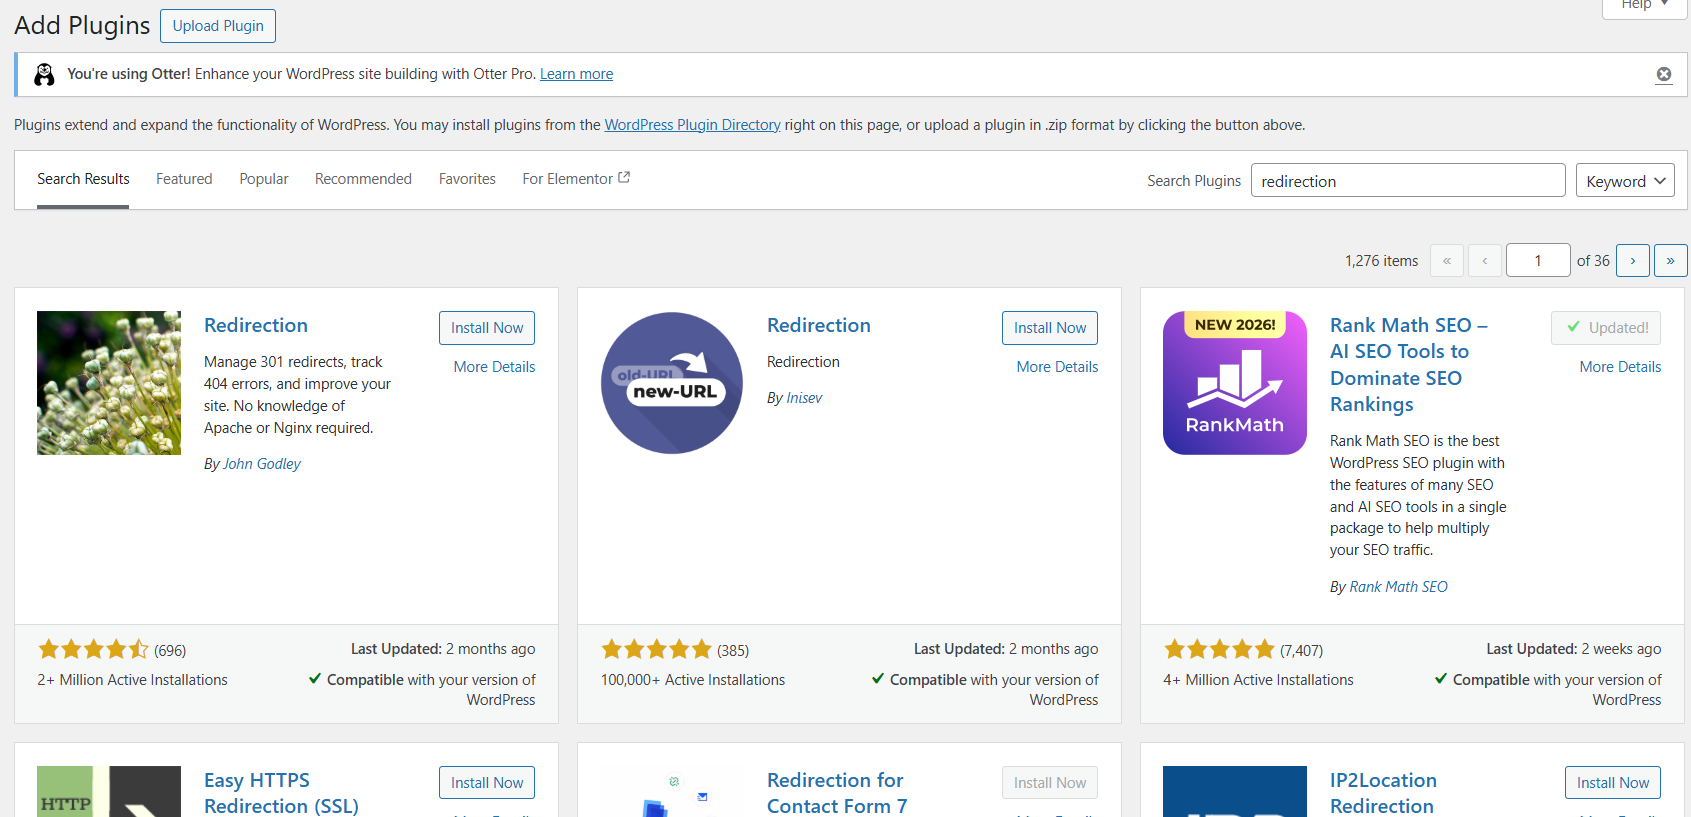Install the IP2Location Redirection plugin
This screenshot has width=1691, height=817.
tap(1613, 783)
